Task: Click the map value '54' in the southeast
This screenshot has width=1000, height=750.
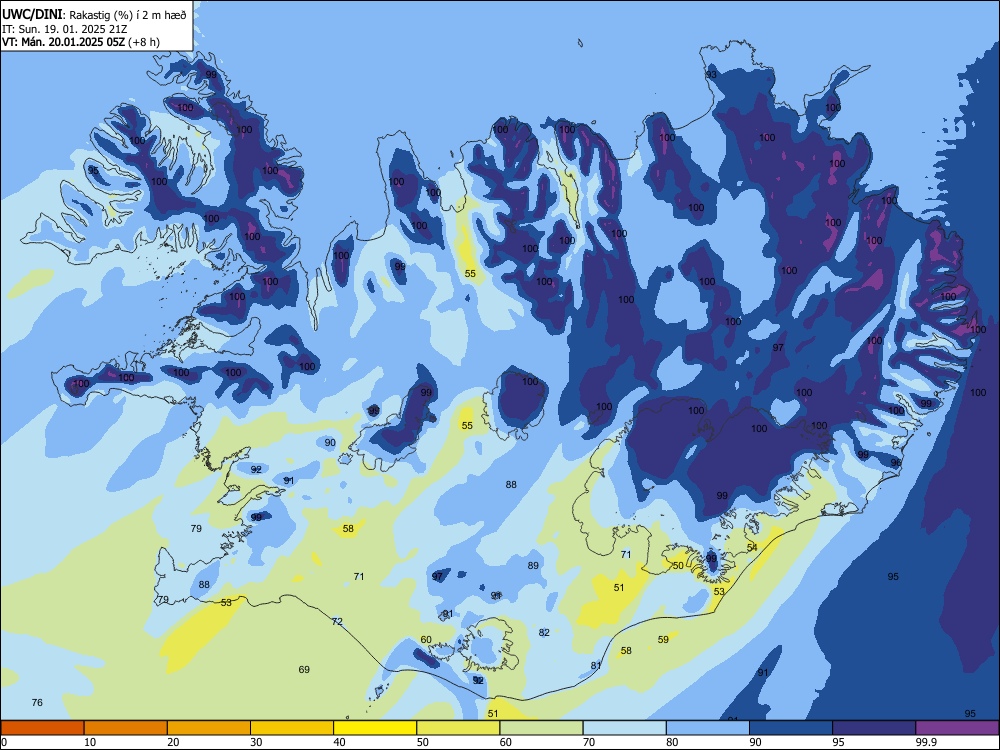Action: [x=752, y=547]
